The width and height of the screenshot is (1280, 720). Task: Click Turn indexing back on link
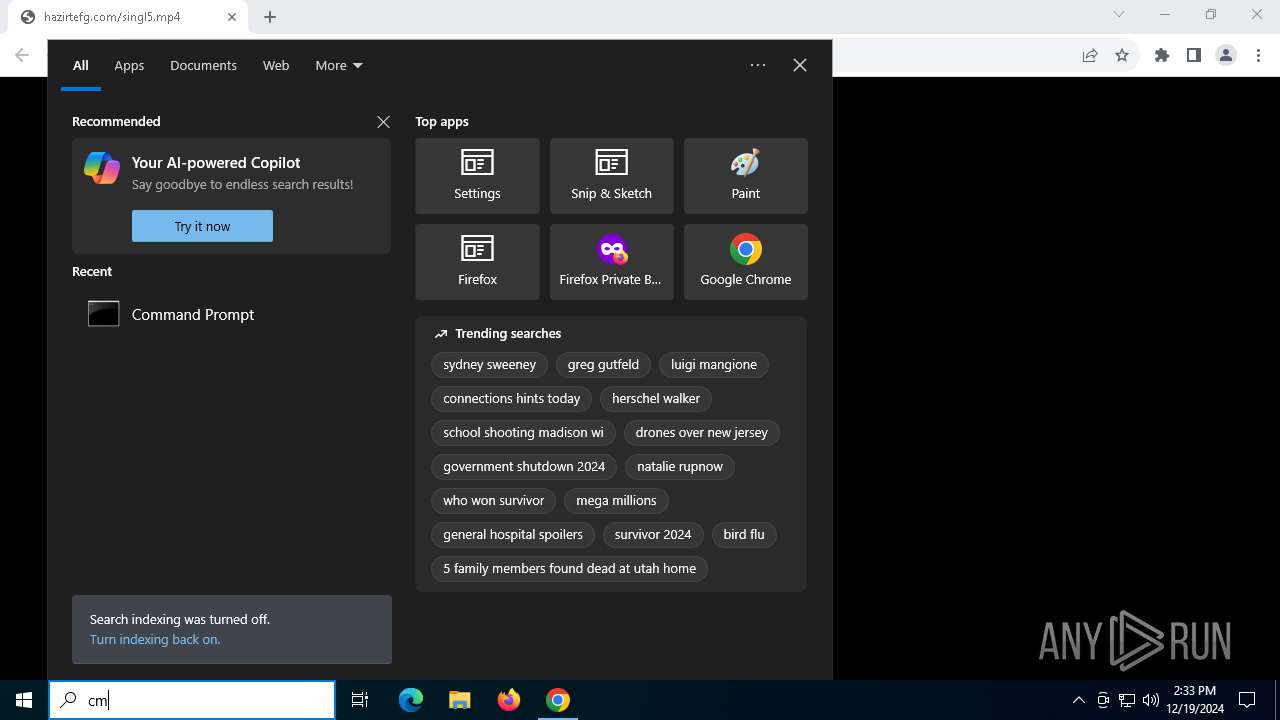click(x=155, y=639)
